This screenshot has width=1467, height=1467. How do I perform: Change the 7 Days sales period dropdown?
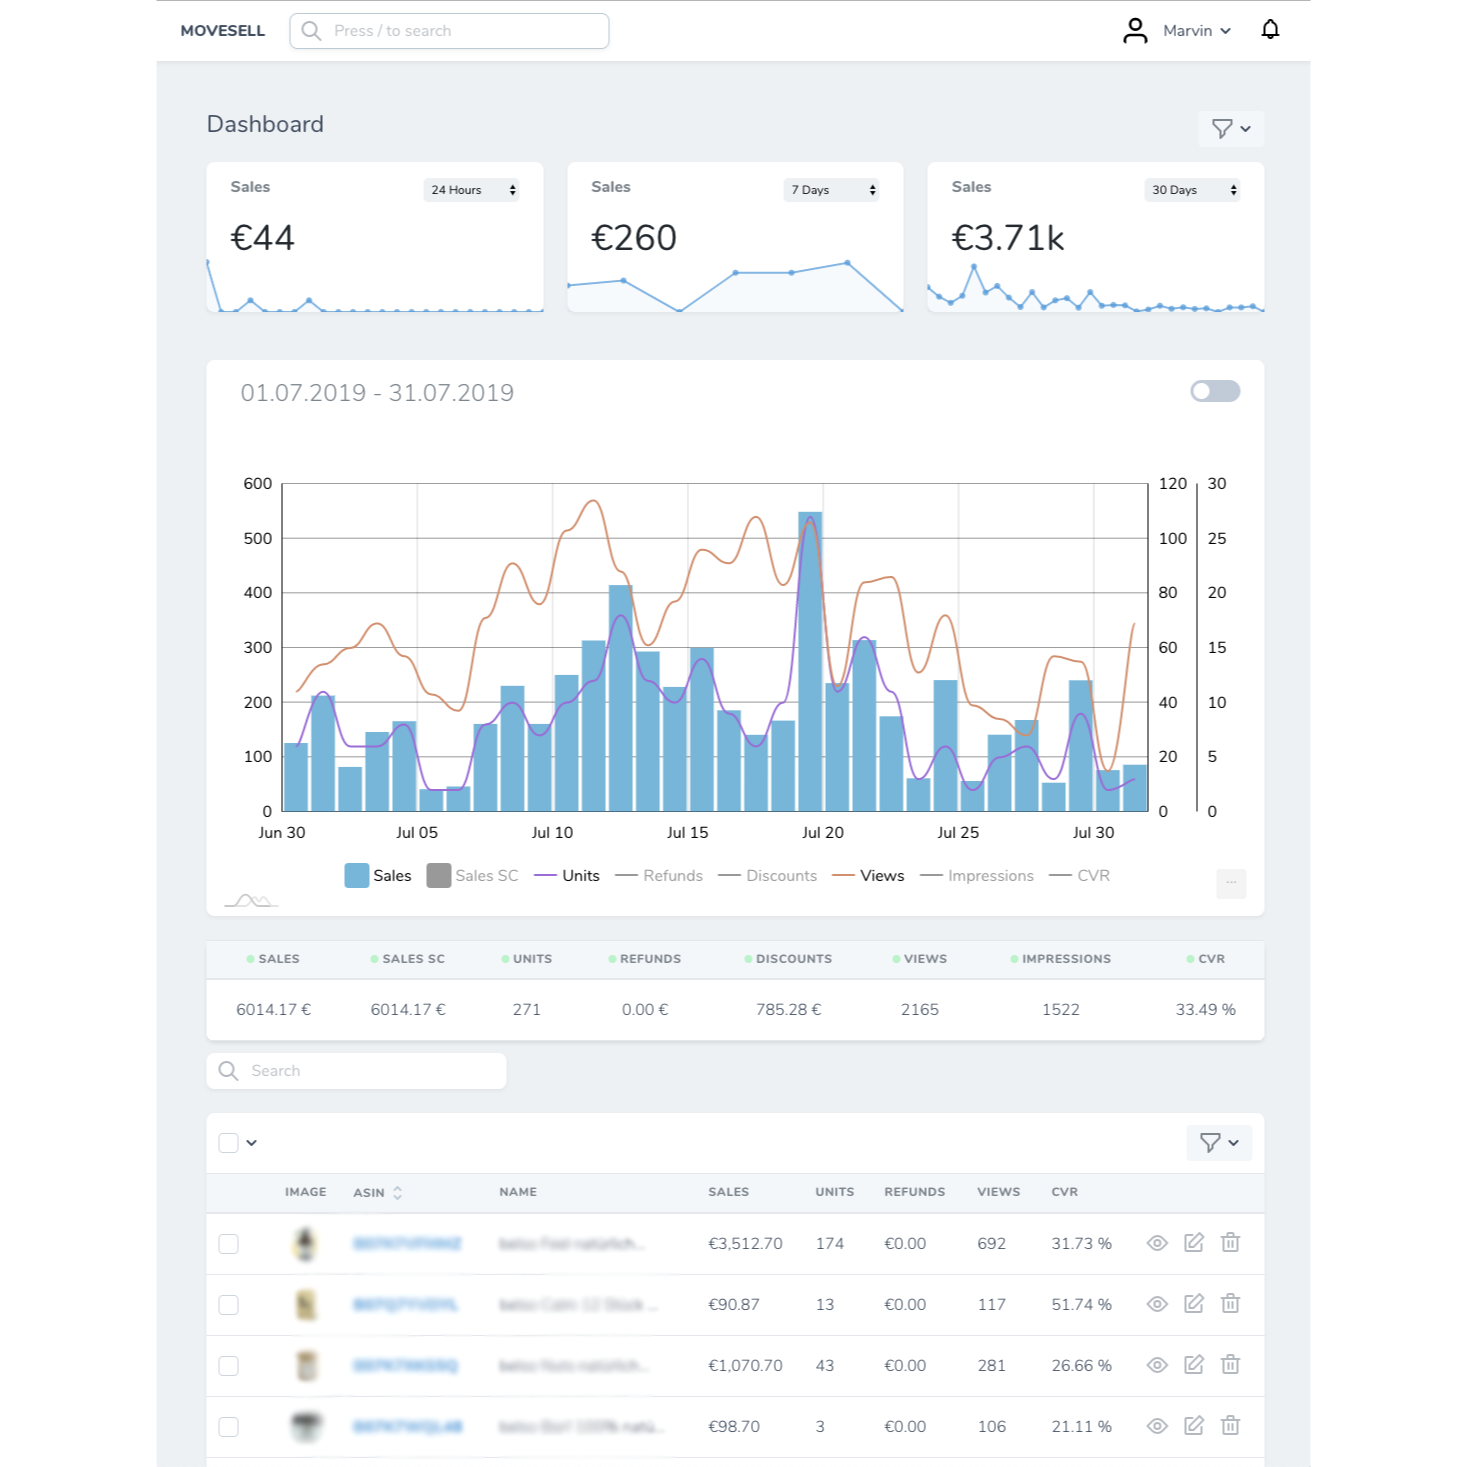(831, 189)
